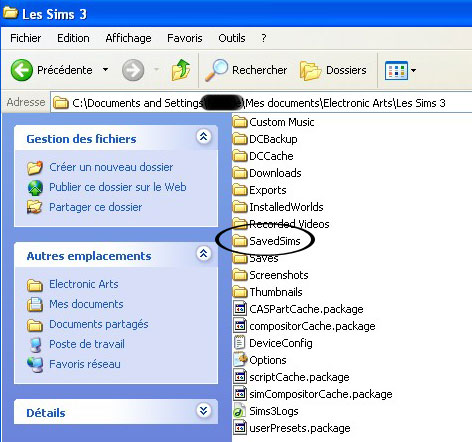Open the Affichage menu
The image size is (472, 442).
point(128,38)
